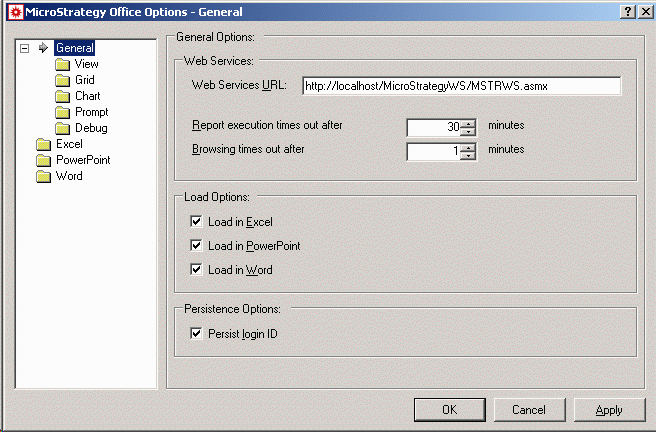Select Excel in the options tree

pyautogui.click(x=69, y=144)
